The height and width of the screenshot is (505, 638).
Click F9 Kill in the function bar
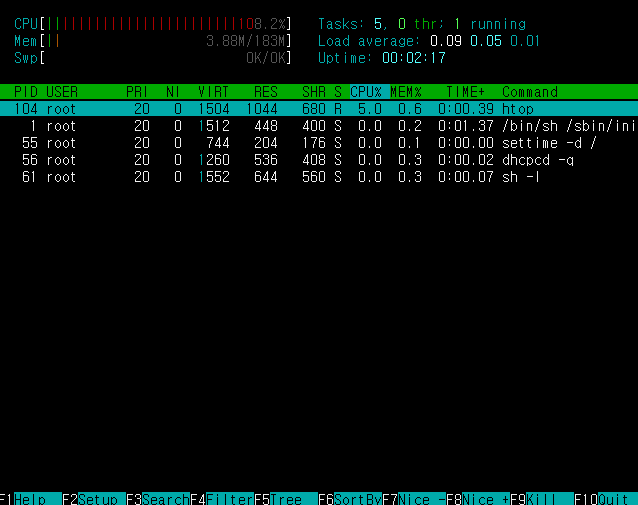point(542,499)
